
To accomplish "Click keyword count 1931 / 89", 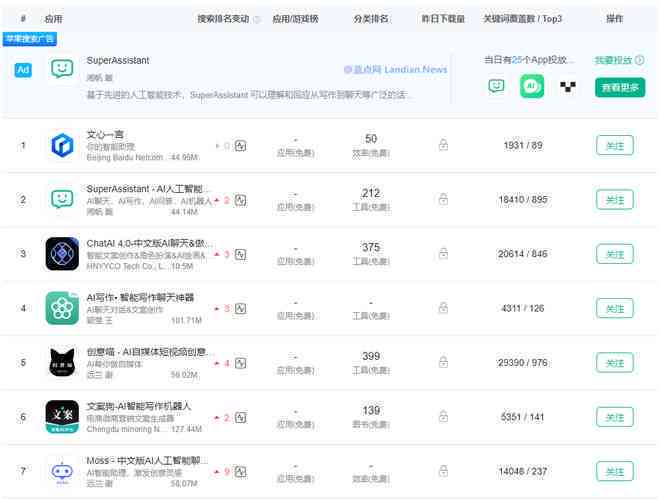I will (523, 146).
